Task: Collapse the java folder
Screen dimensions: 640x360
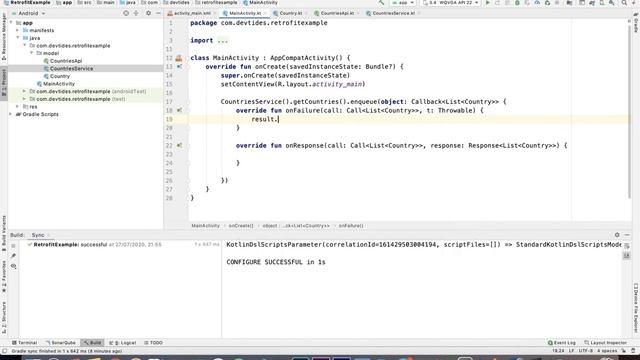Action: click(18, 38)
